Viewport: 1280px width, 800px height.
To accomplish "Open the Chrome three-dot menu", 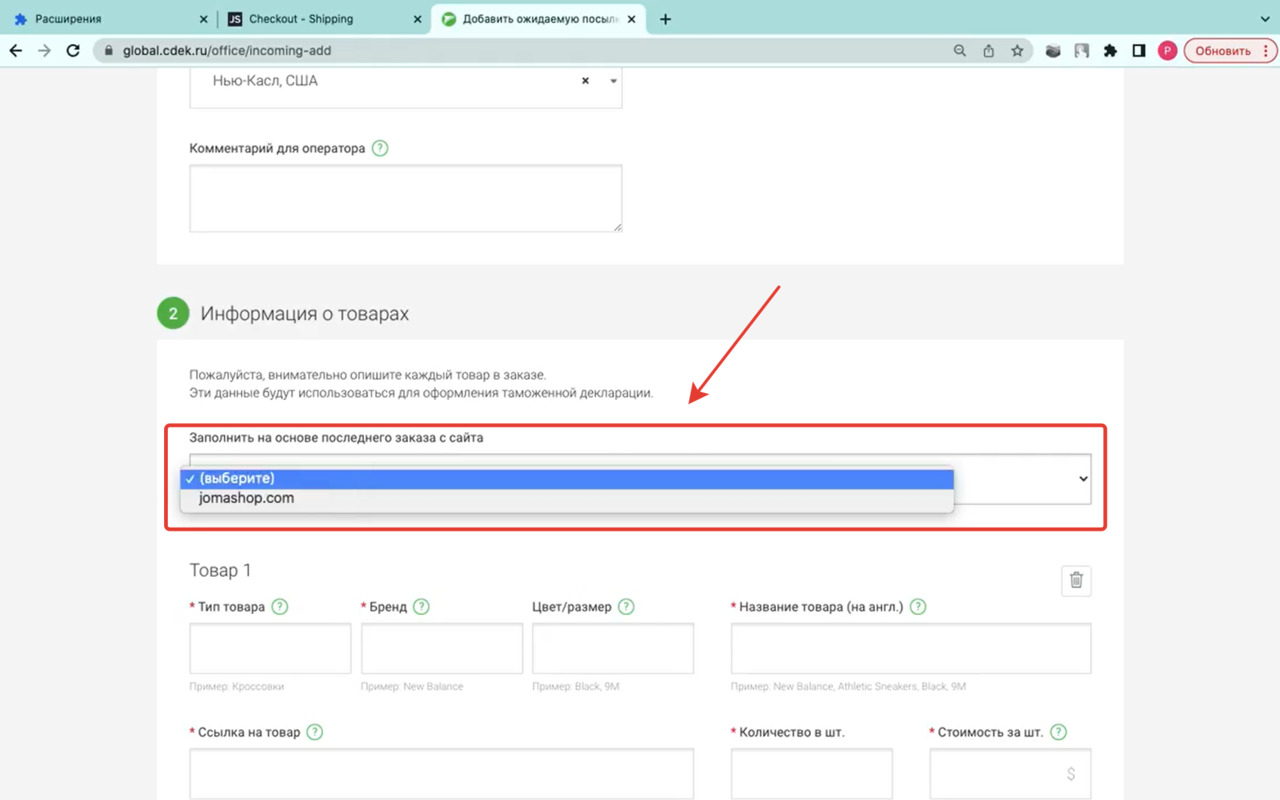I will click(1266, 51).
